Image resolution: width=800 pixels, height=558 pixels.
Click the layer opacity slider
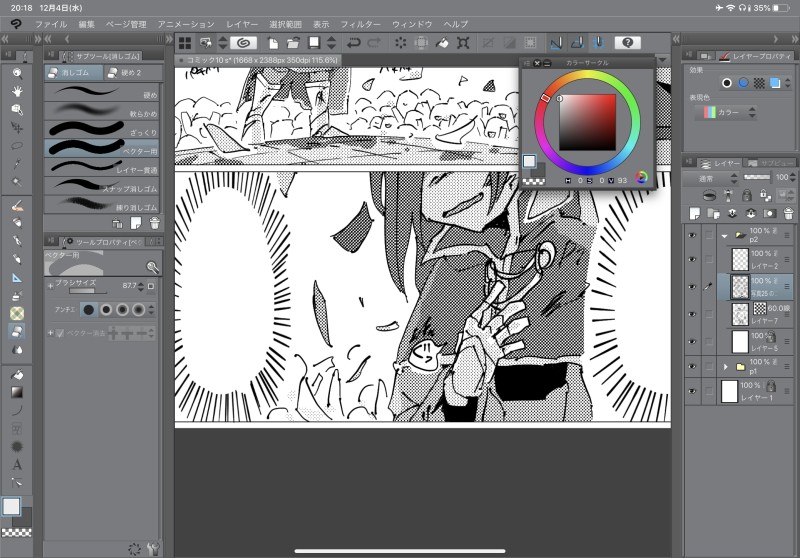tap(757, 177)
